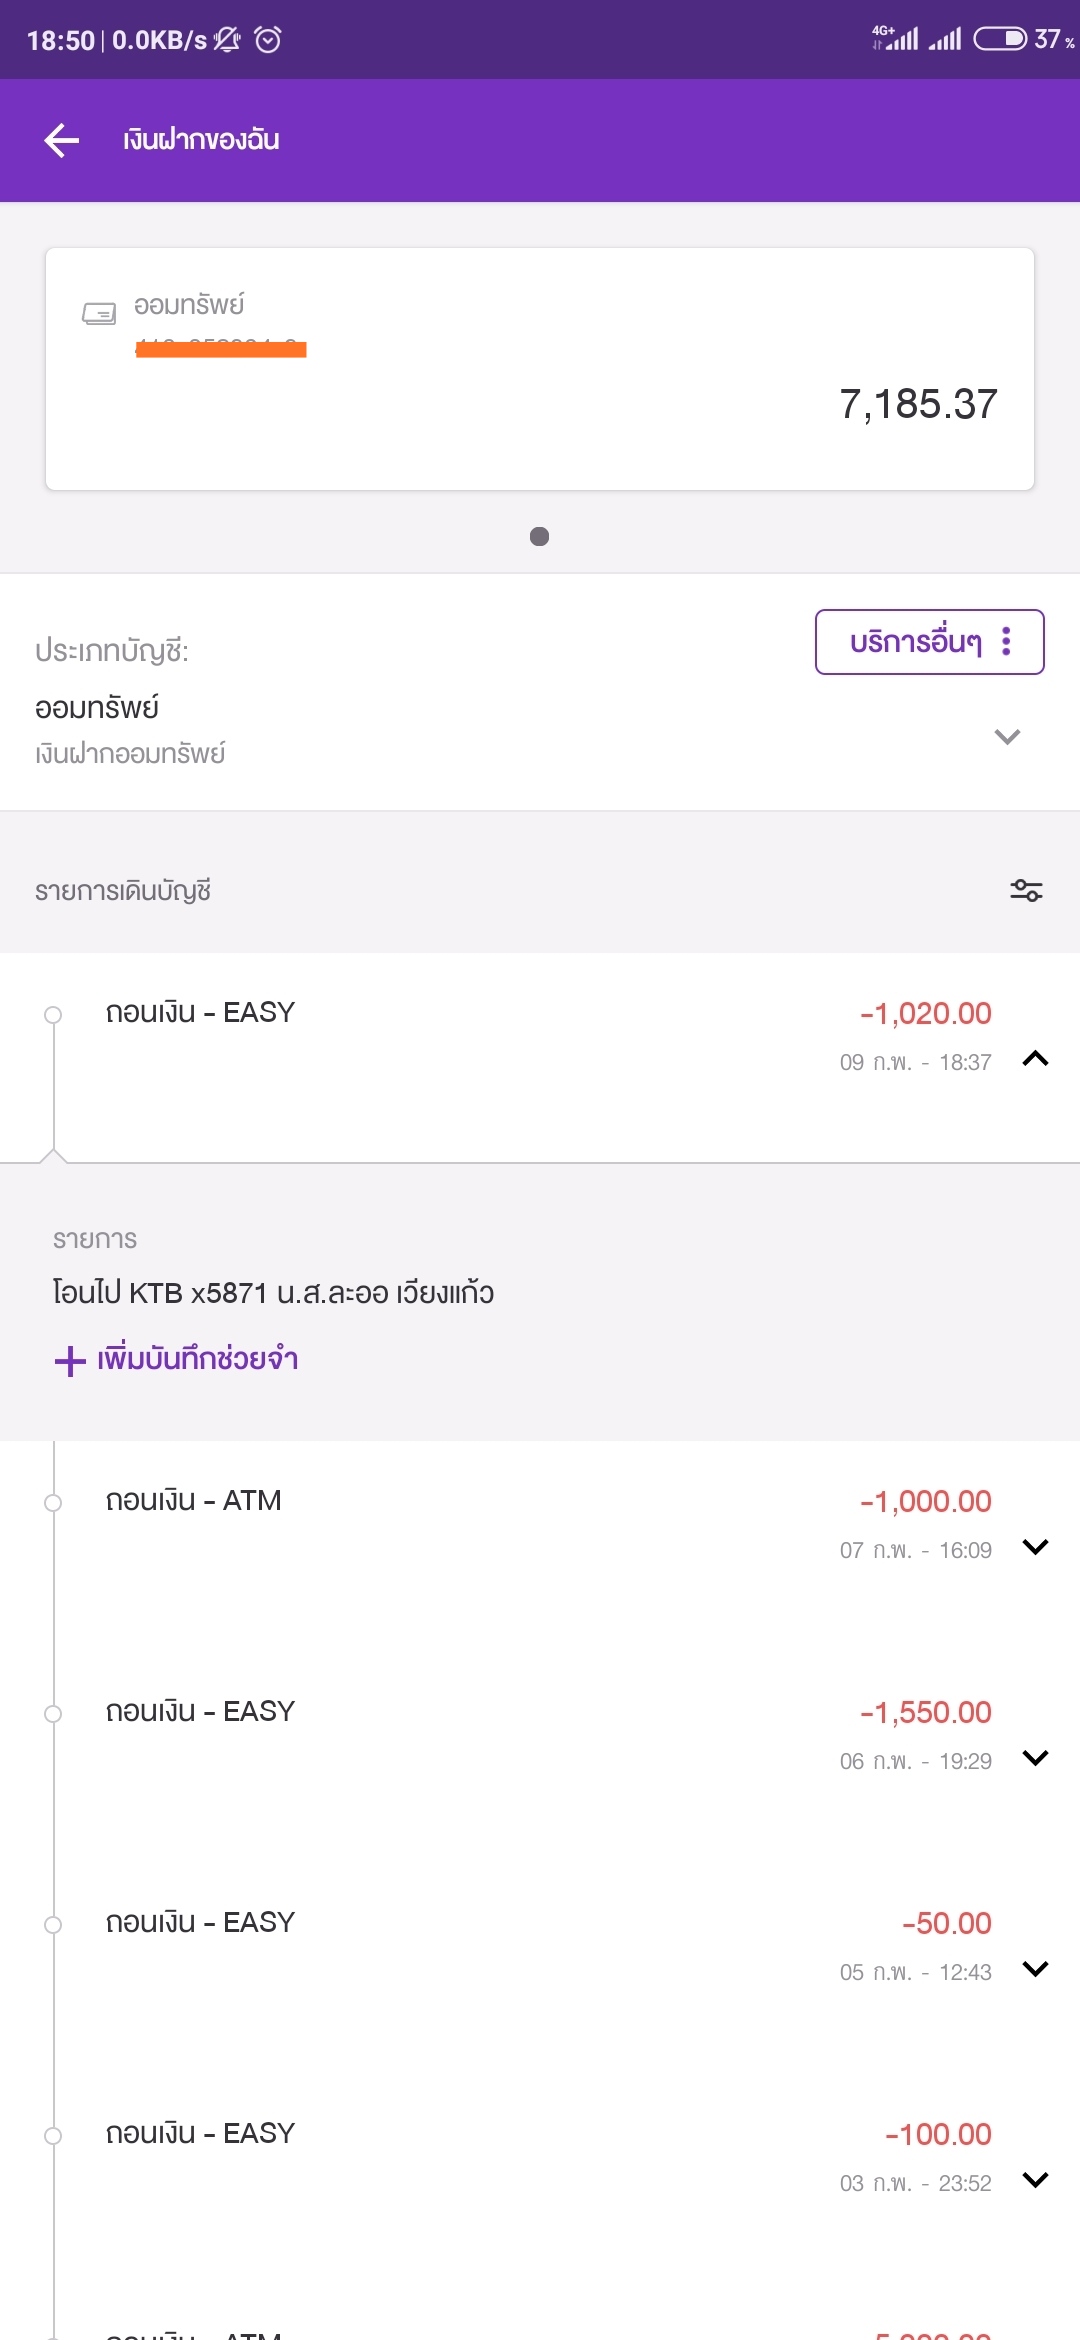This screenshot has height=2340, width=1080.
Task: Expand the -100.00 withdrawal on 03 ก.พ.
Action: [x=1036, y=2180]
